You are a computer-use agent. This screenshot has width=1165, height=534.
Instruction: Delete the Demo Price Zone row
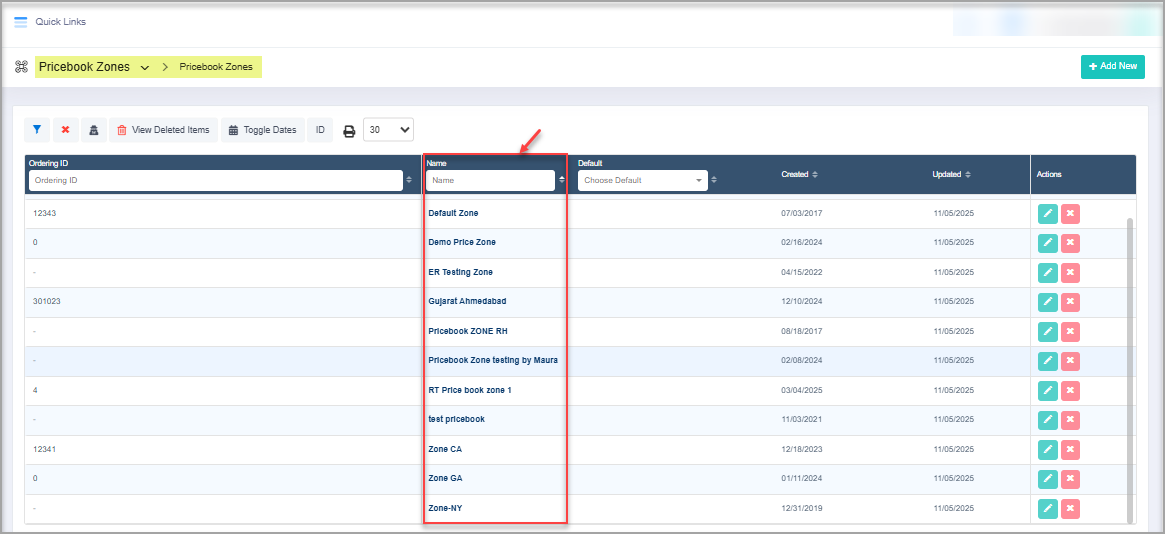[x=1070, y=242]
